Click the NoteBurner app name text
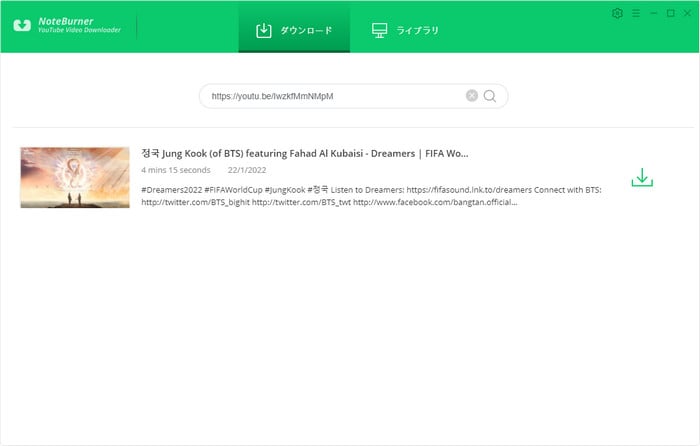Viewport: 700px width, 446px height. point(66,21)
